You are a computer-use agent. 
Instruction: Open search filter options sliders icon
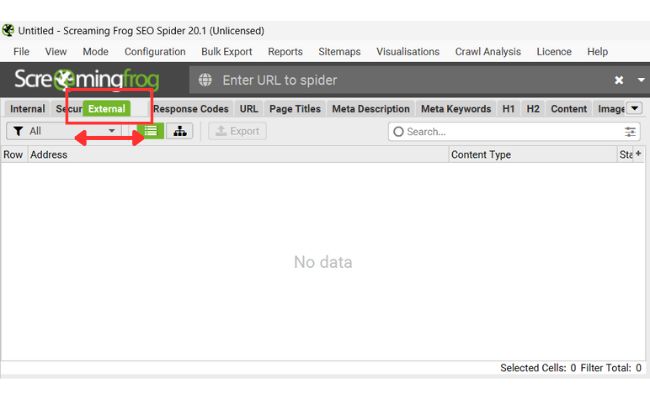pos(630,132)
